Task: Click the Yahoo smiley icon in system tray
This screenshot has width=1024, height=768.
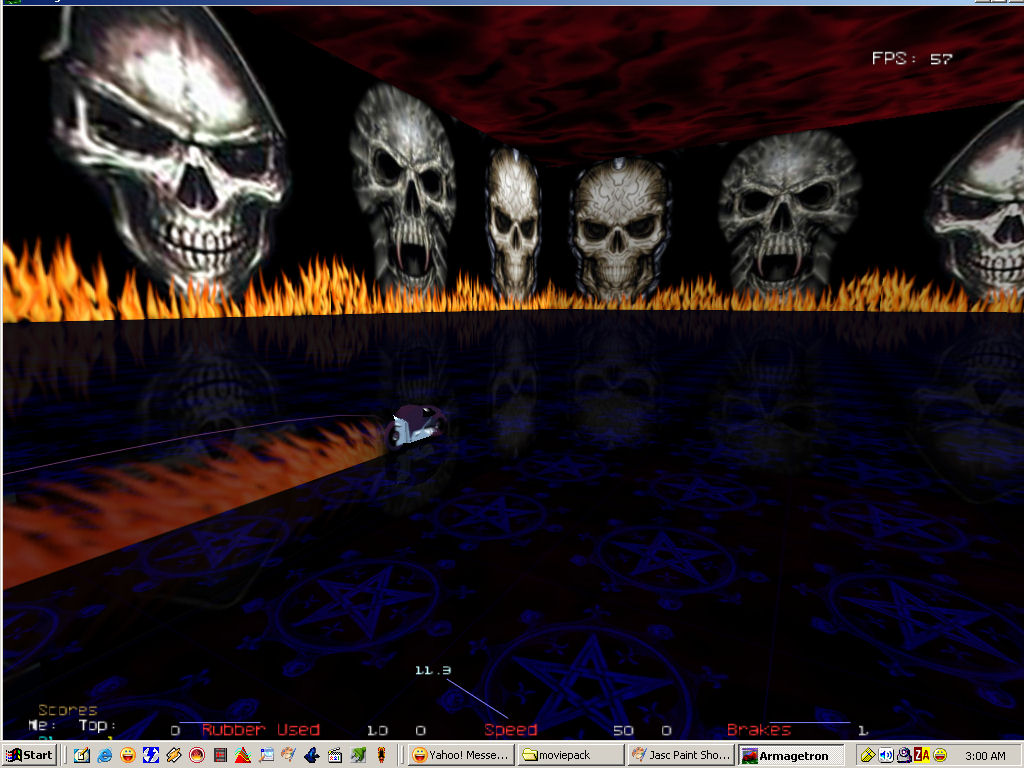Action: (x=940, y=755)
